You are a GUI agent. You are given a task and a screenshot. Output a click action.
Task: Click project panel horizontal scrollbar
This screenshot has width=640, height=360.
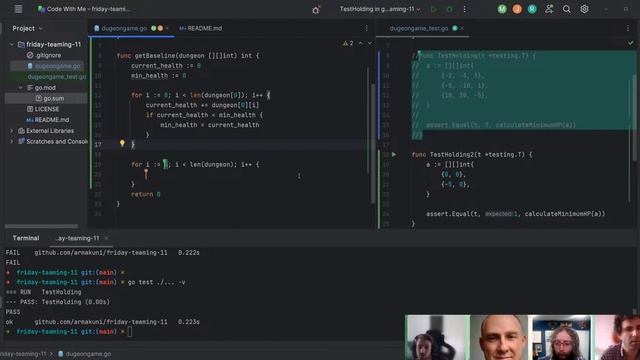coord(41,226)
